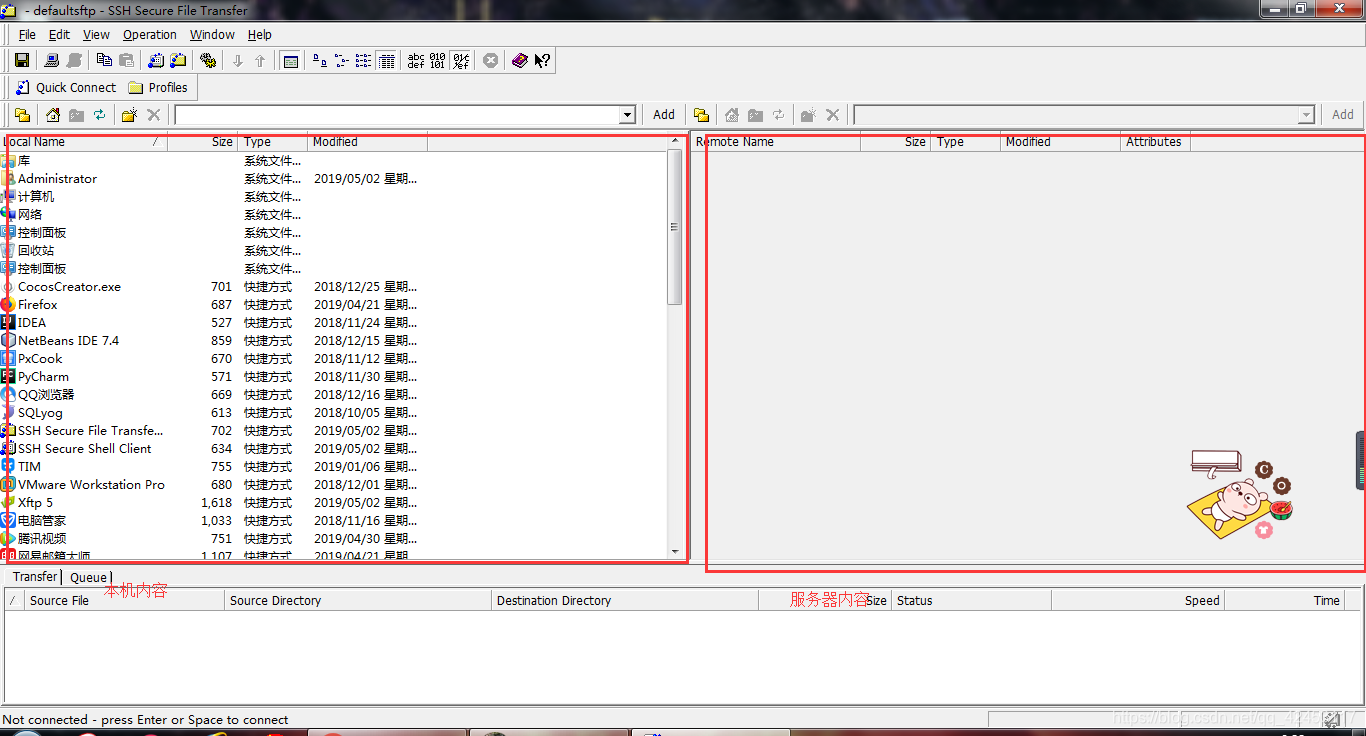1366x736 pixels.
Task: Click the Connect computer icon in toolbar
Action: coord(52,61)
